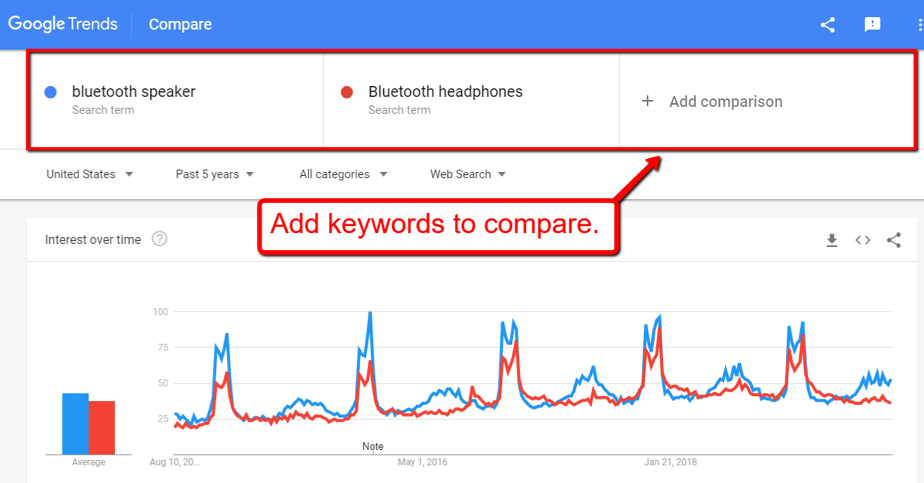Open the more options menu in the header
Viewport: 924px width, 483px height.
(x=918, y=25)
